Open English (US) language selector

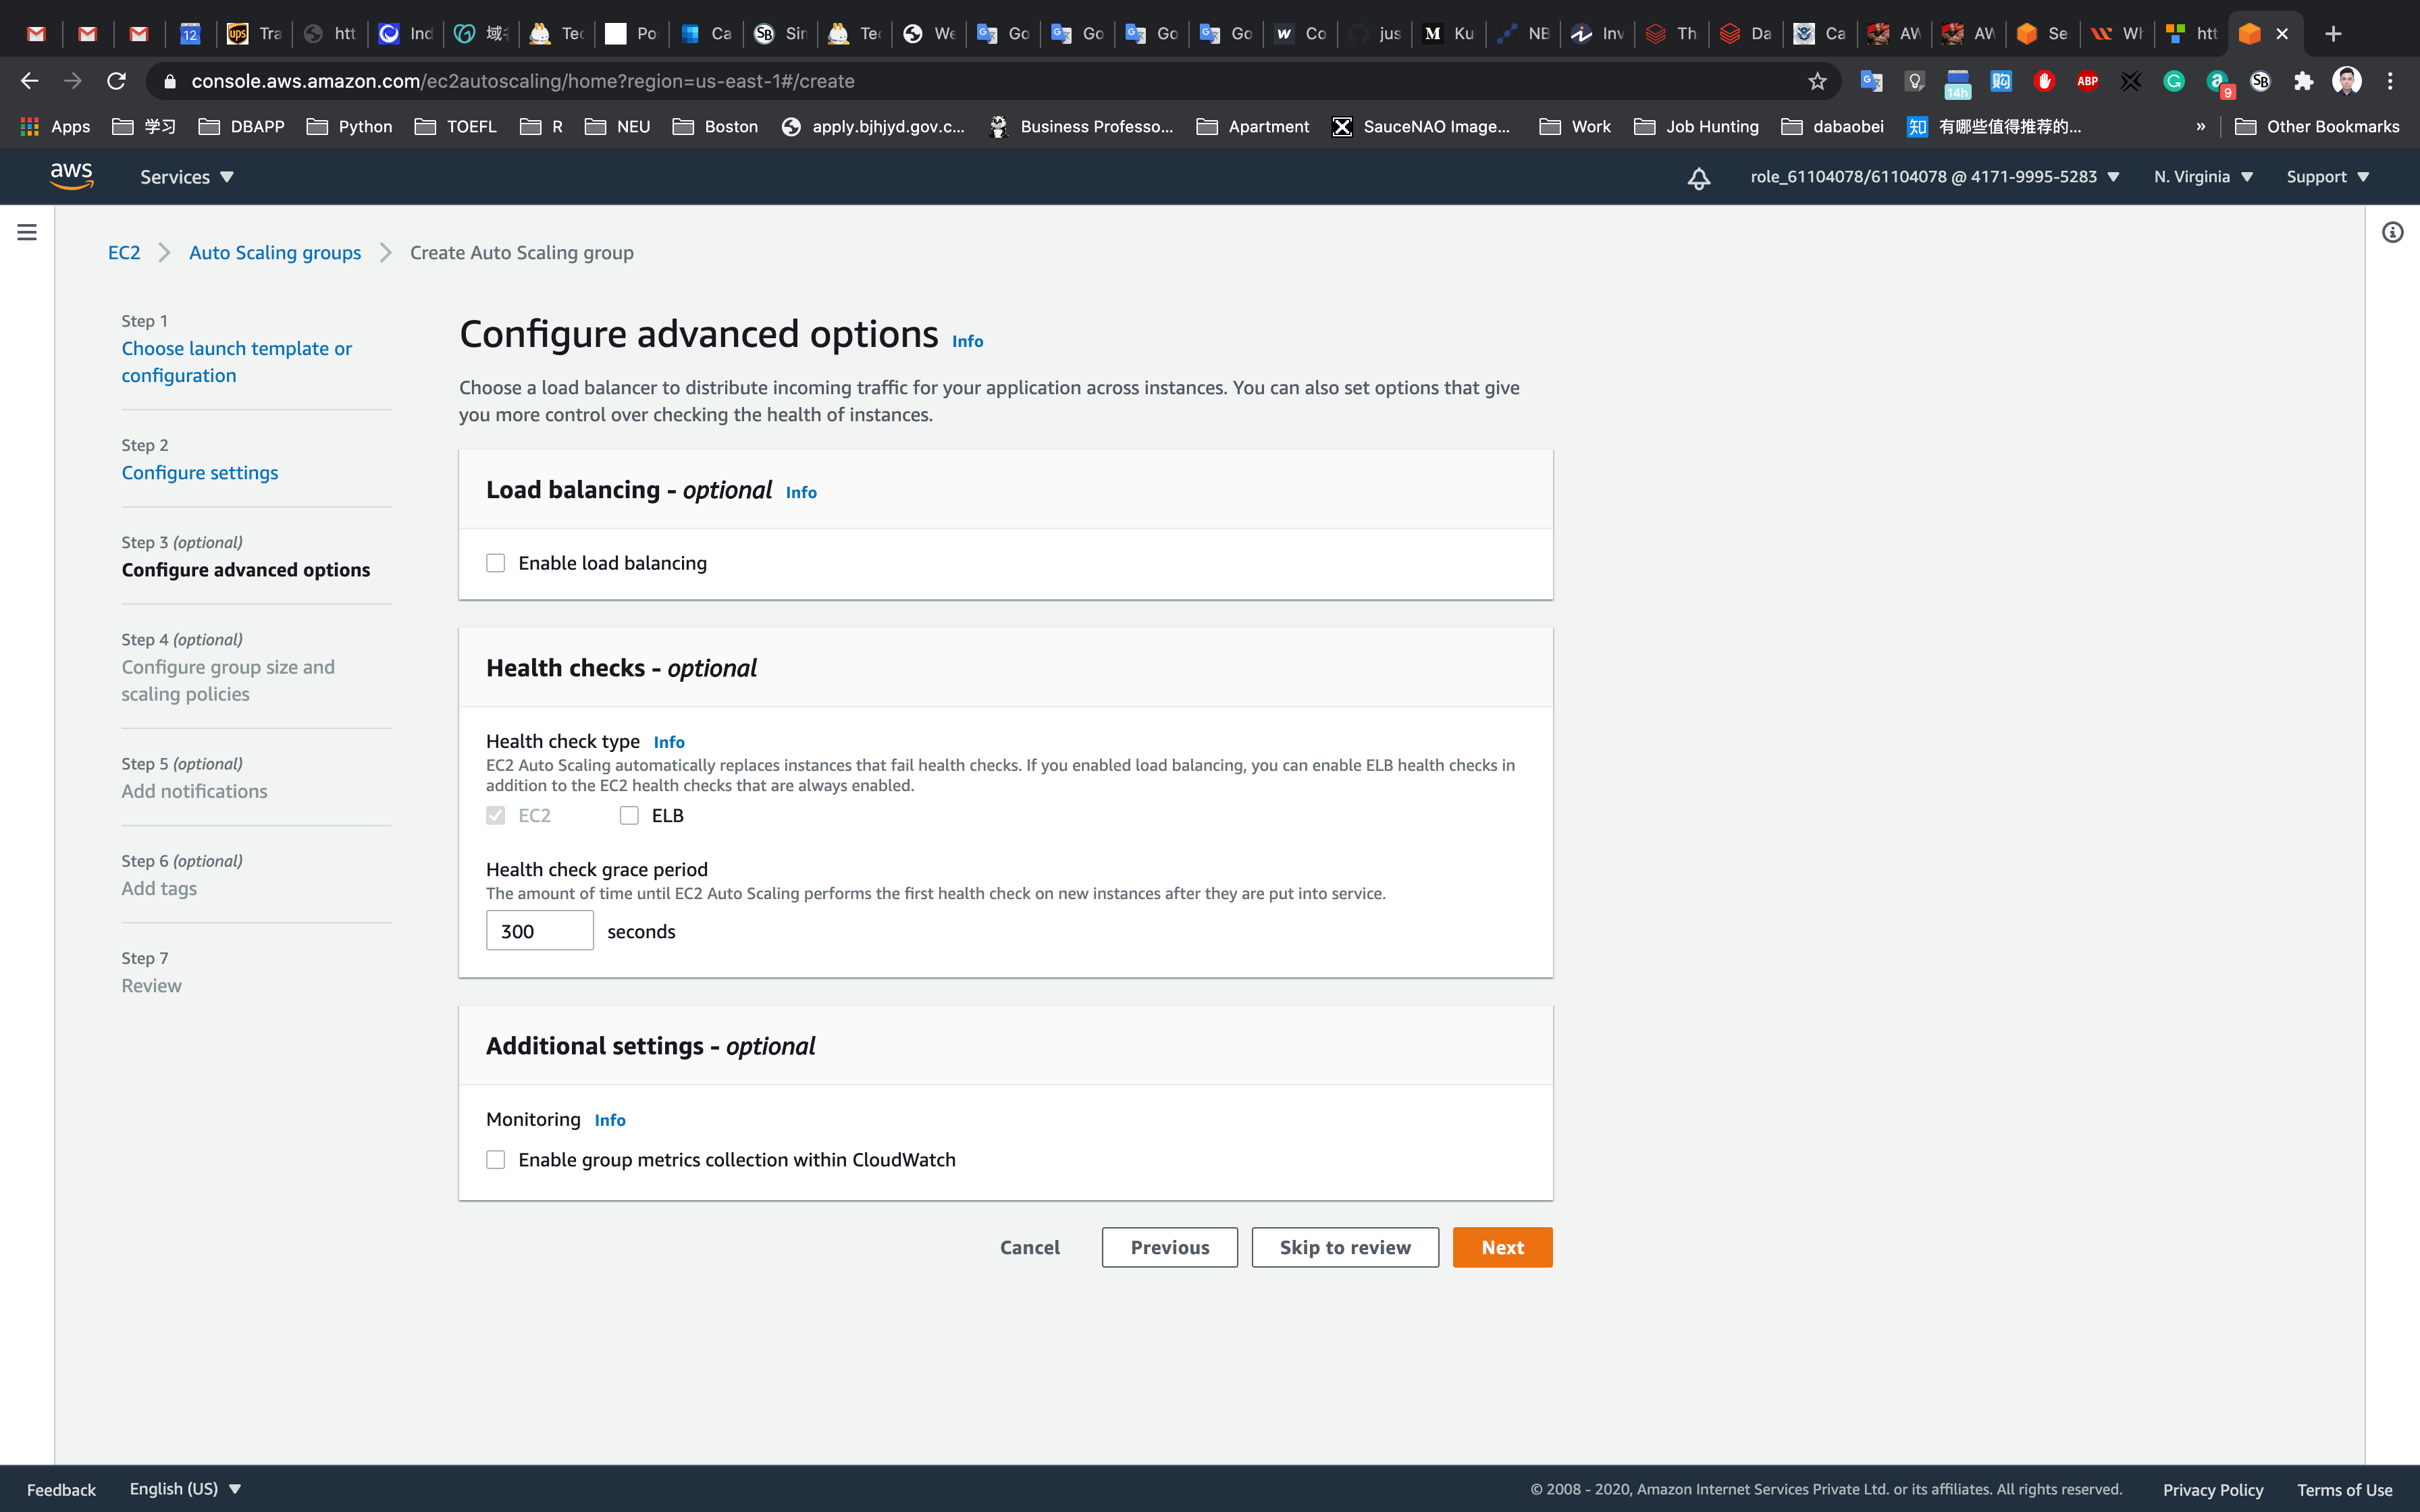point(185,1488)
